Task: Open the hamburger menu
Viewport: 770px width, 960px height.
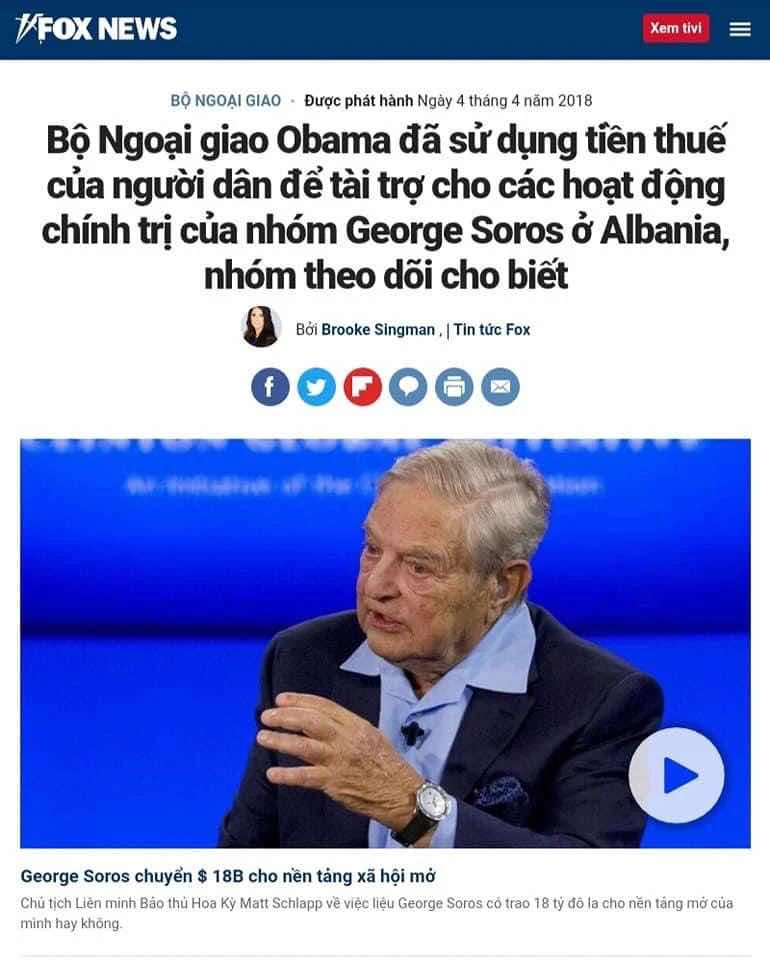Action: tap(740, 29)
